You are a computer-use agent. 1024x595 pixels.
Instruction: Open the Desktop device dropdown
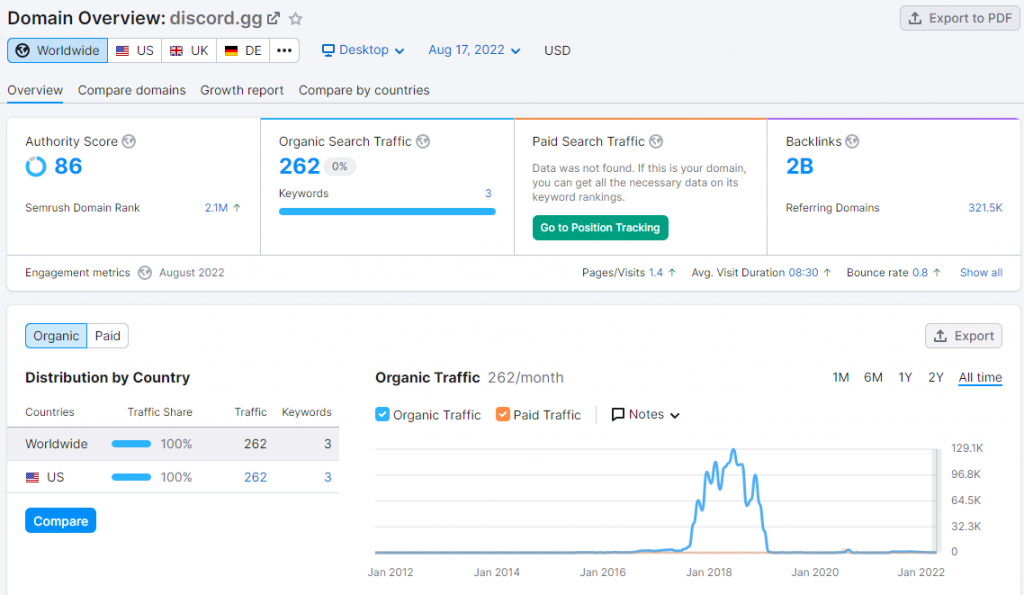(365, 50)
